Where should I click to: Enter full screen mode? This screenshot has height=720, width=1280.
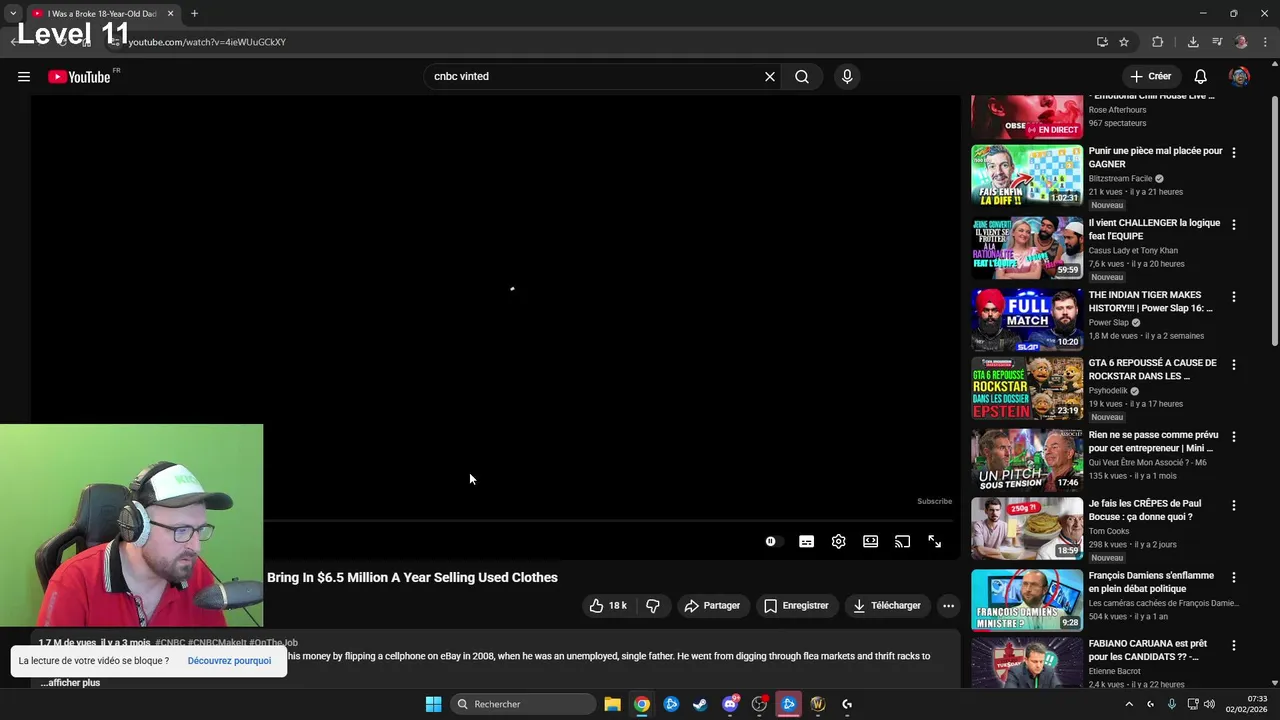pyautogui.click(x=934, y=541)
